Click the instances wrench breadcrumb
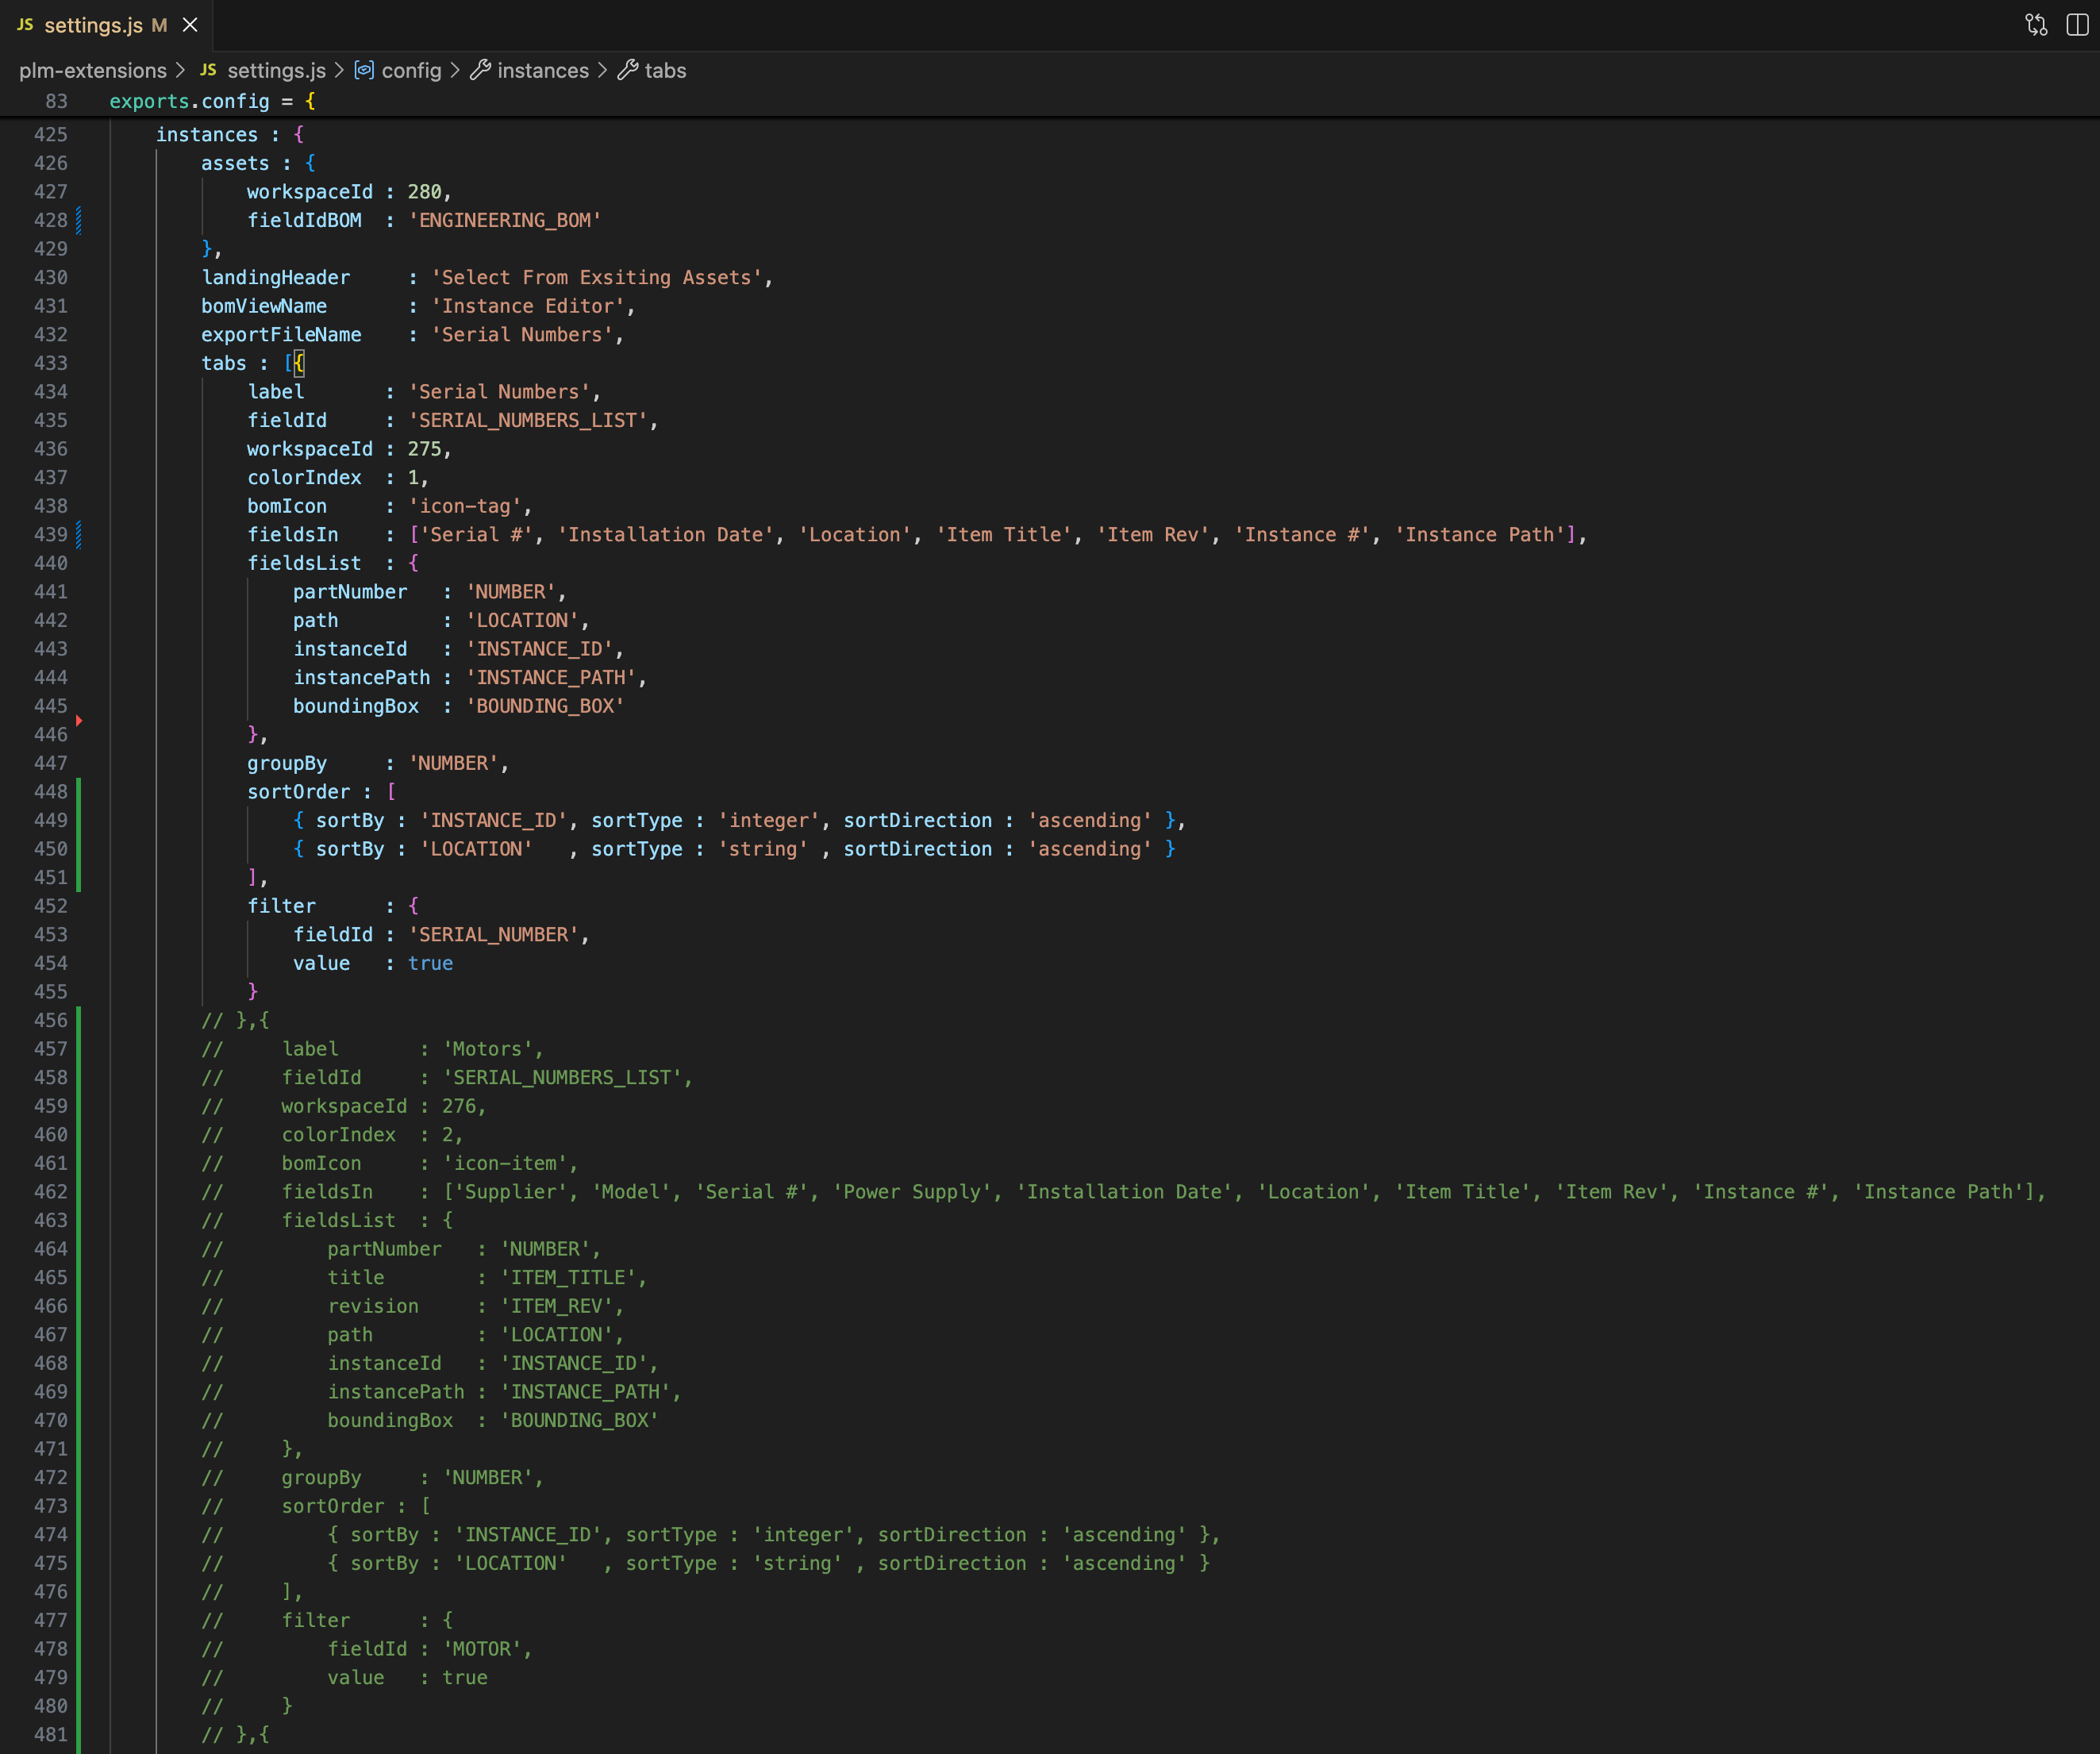 (x=542, y=71)
